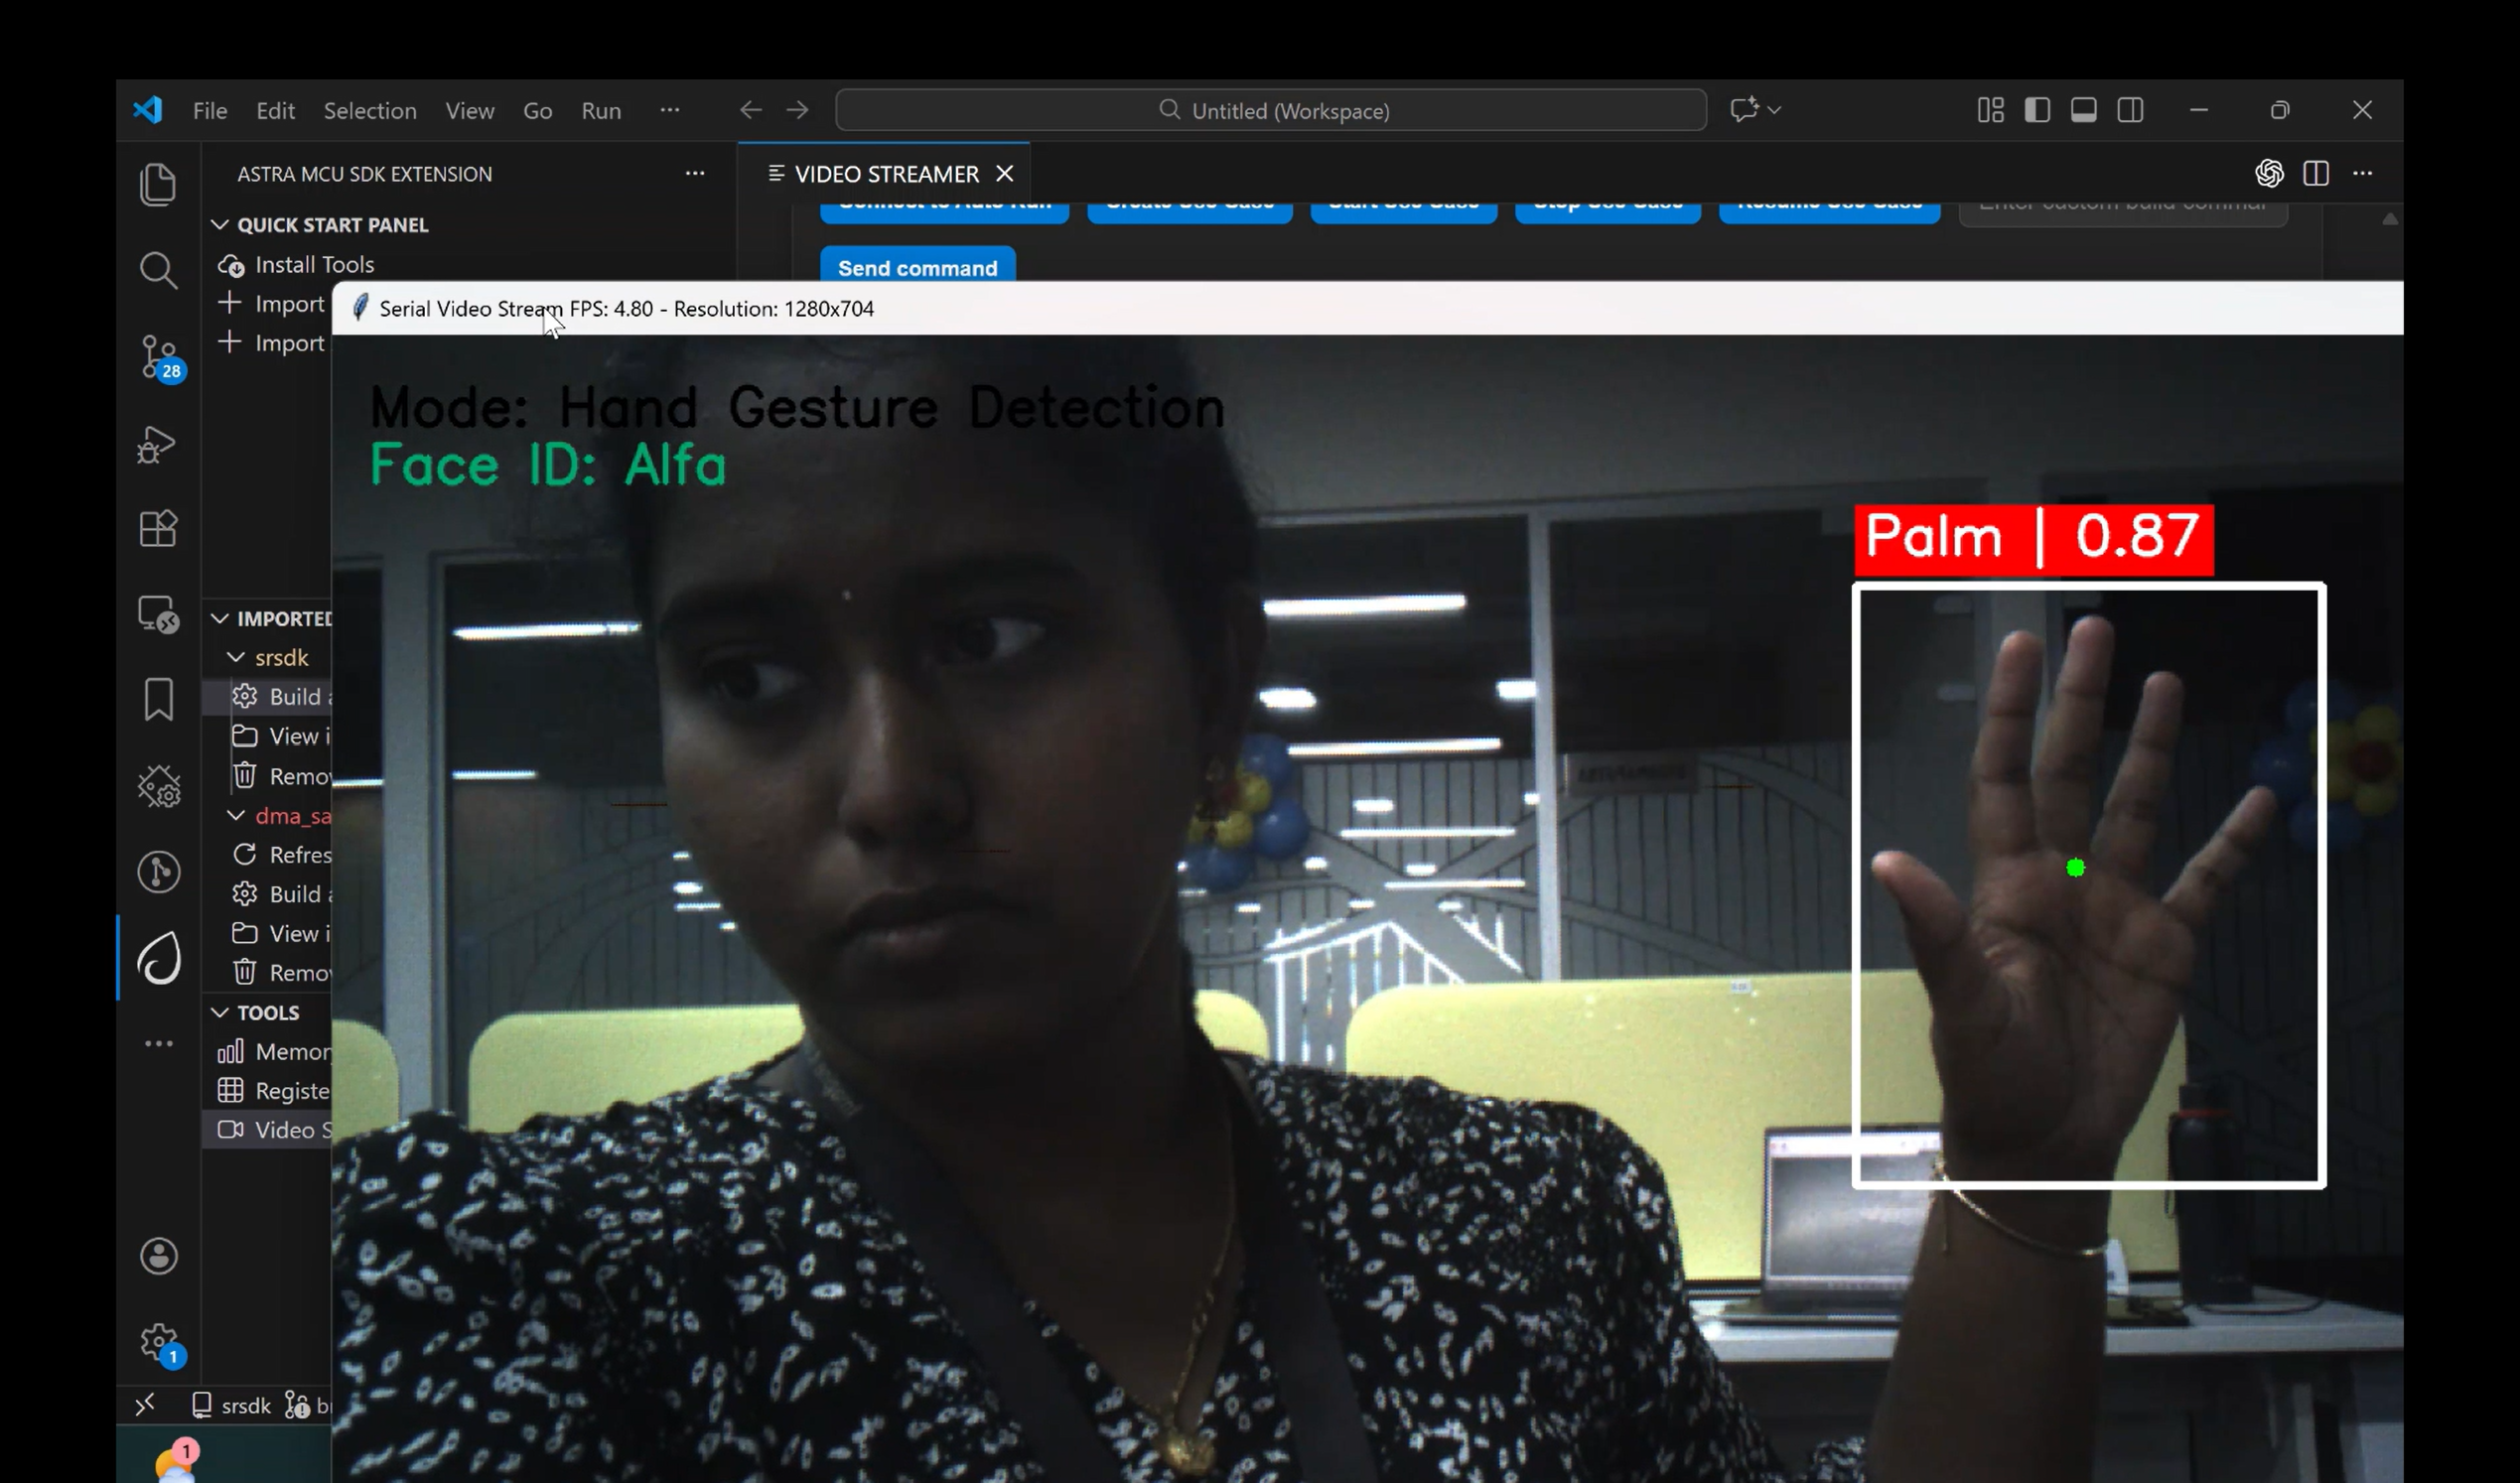Click Install Tools in quick start panel
This screenshot has height=1483, width=2520.
(x=315, y=265)
